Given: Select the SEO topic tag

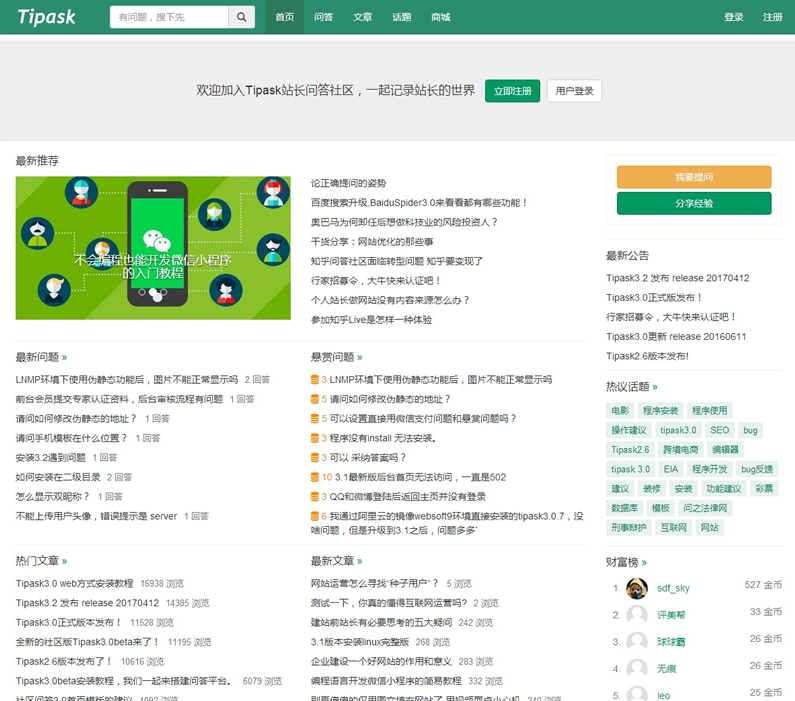Looking at the screenshot, I should (719, 430).
